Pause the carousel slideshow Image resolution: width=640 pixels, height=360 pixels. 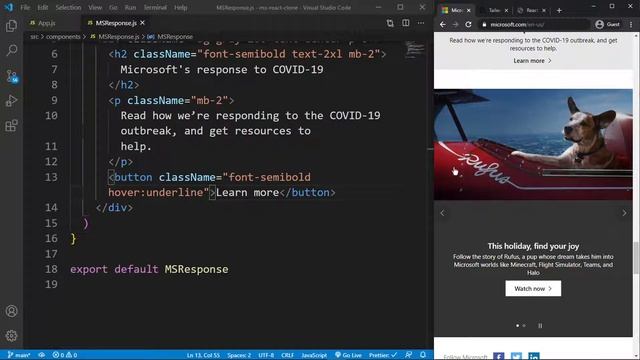click(x=540, y=326)
